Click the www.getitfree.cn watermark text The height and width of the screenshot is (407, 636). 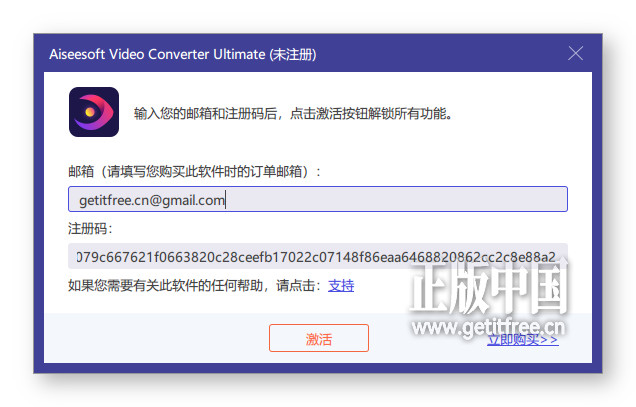[x=488, y=327]
